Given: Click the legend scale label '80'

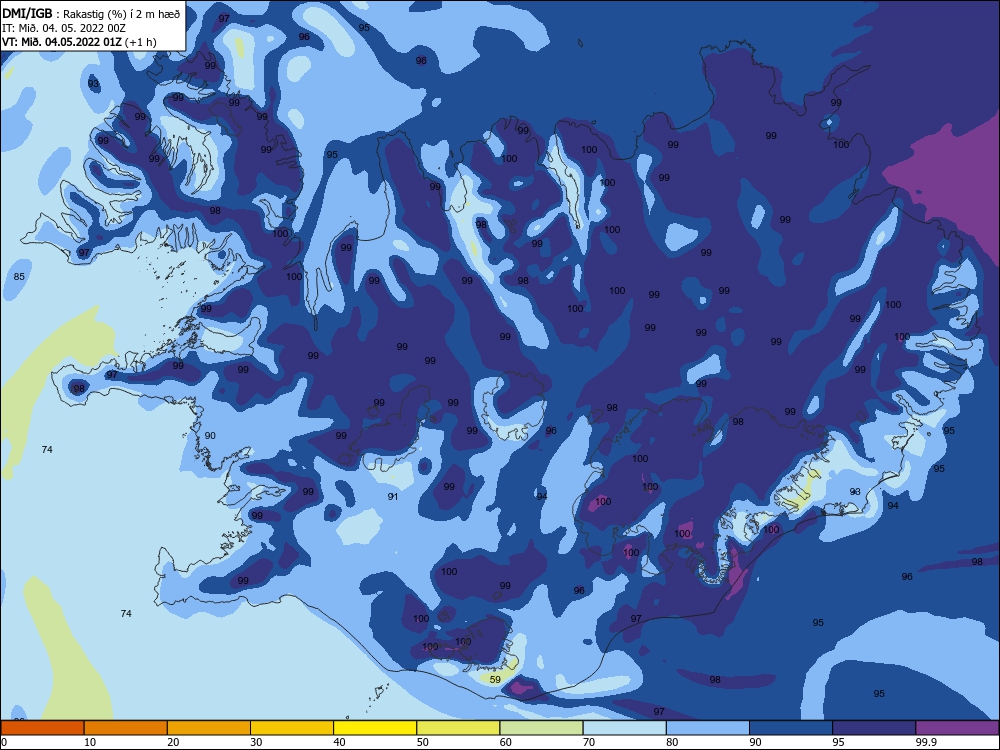Looking at the screenshot, I should click(x=673, y=742).
